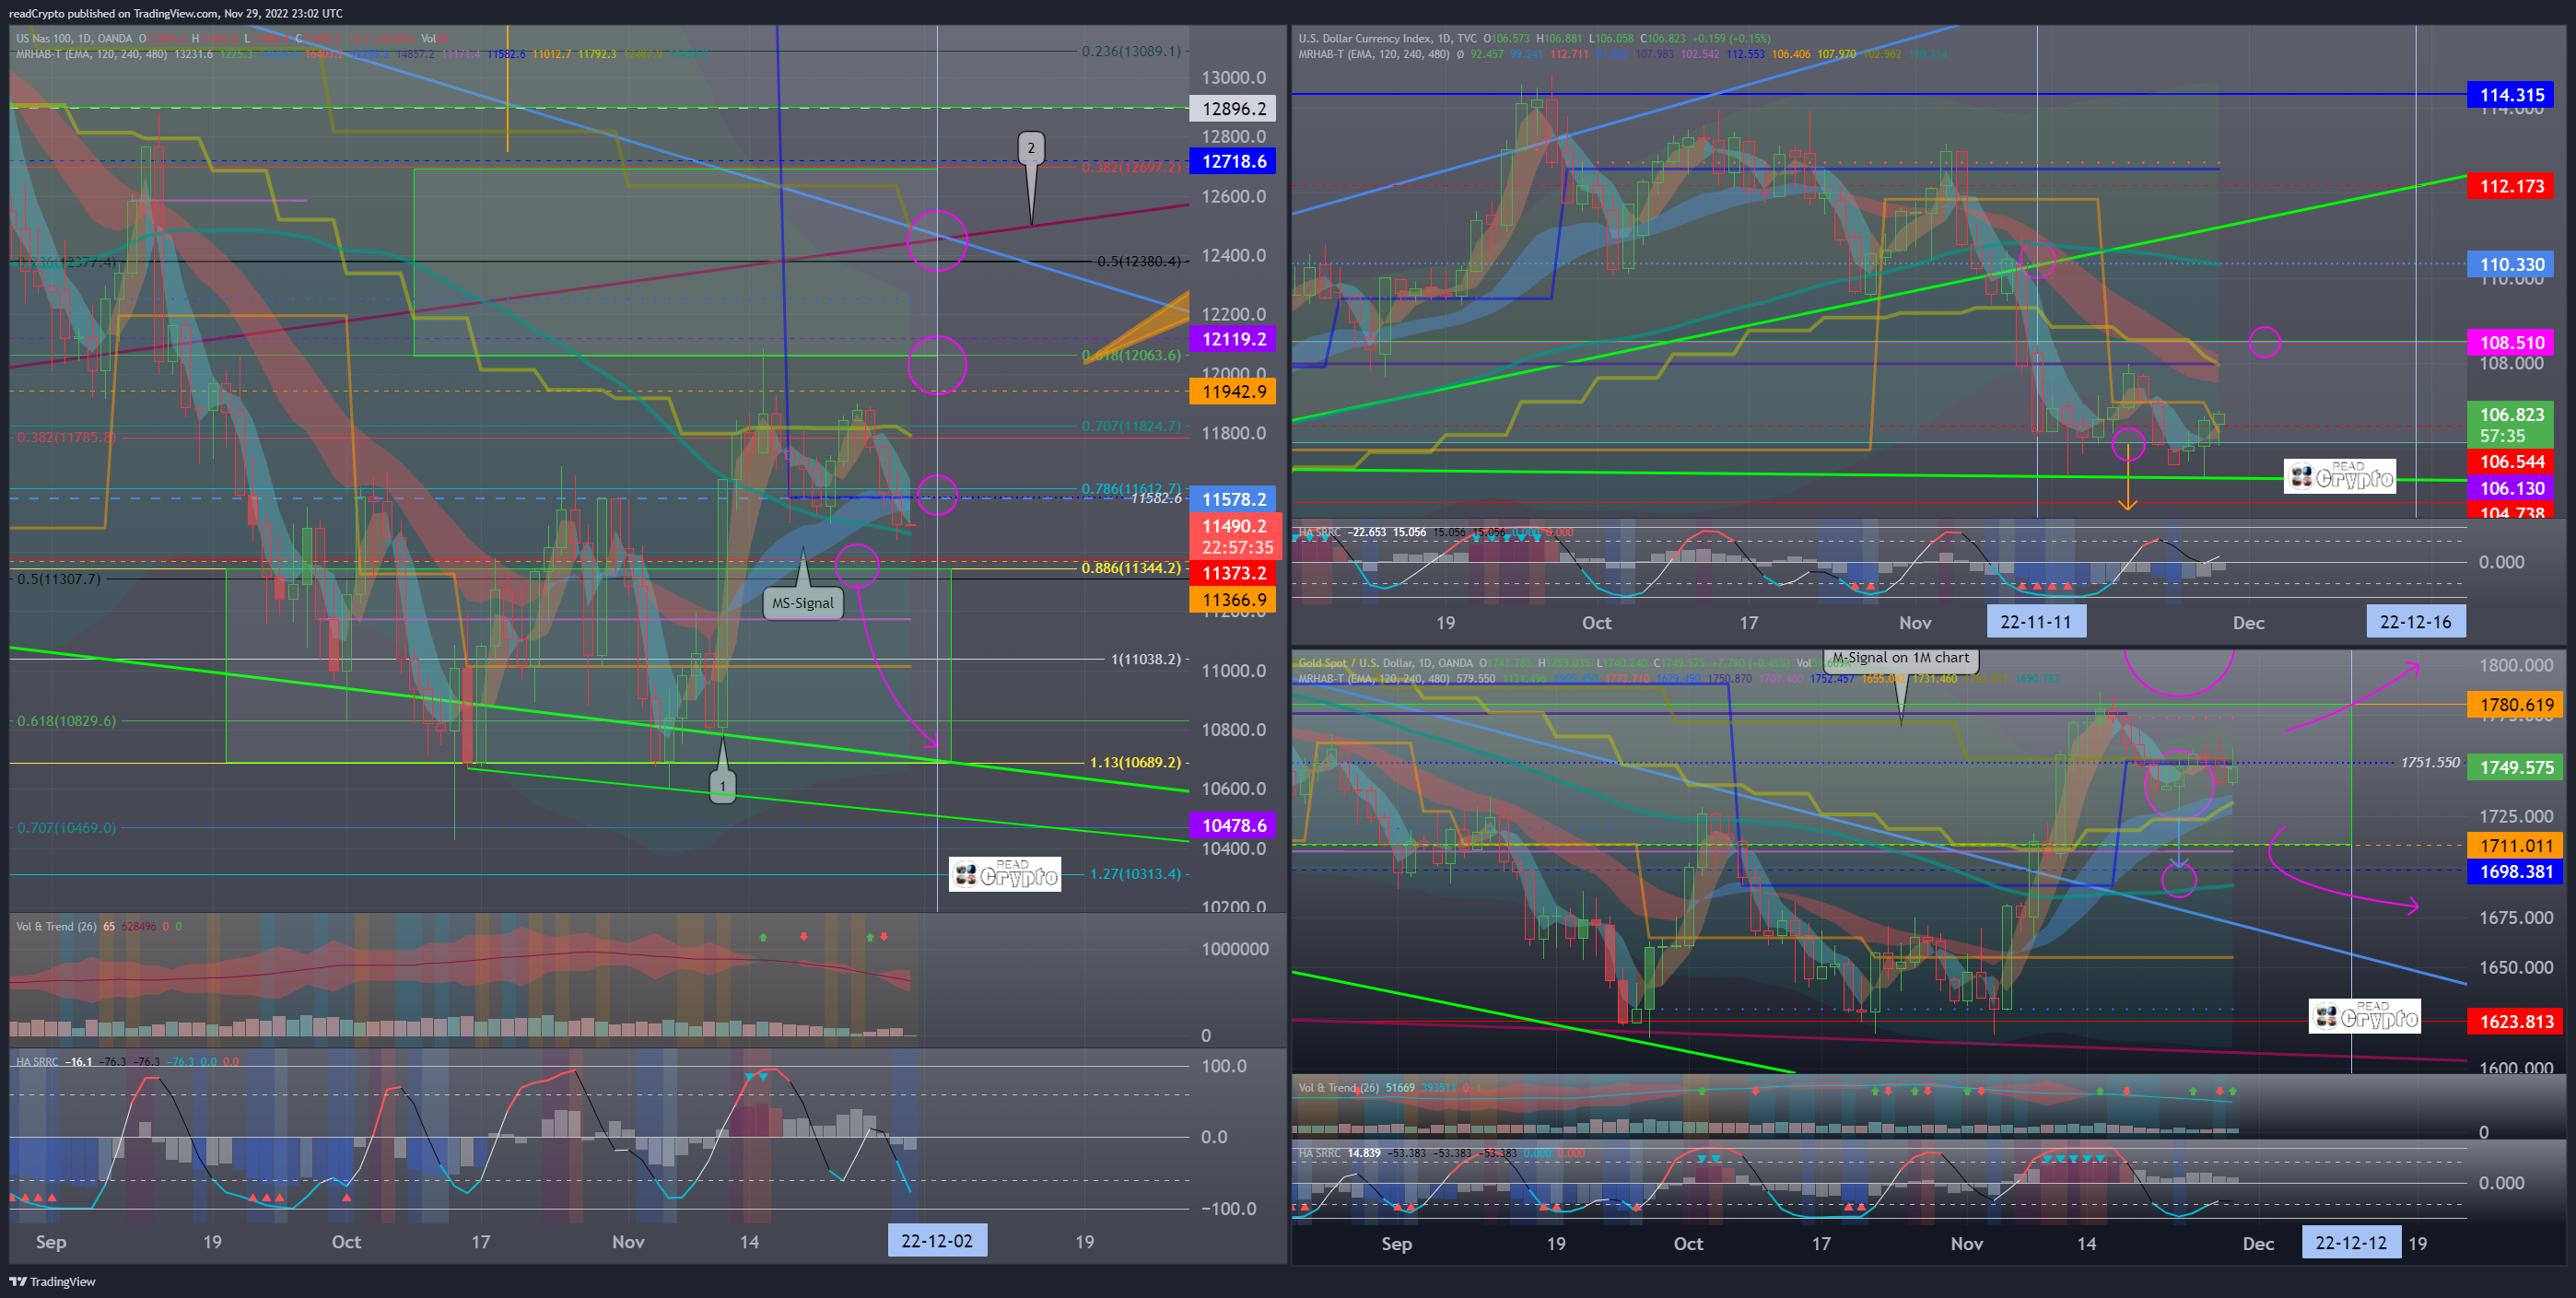Click callout marker number 1
The width and height of the screenshot is (2576, 1298).
[722, 786]
